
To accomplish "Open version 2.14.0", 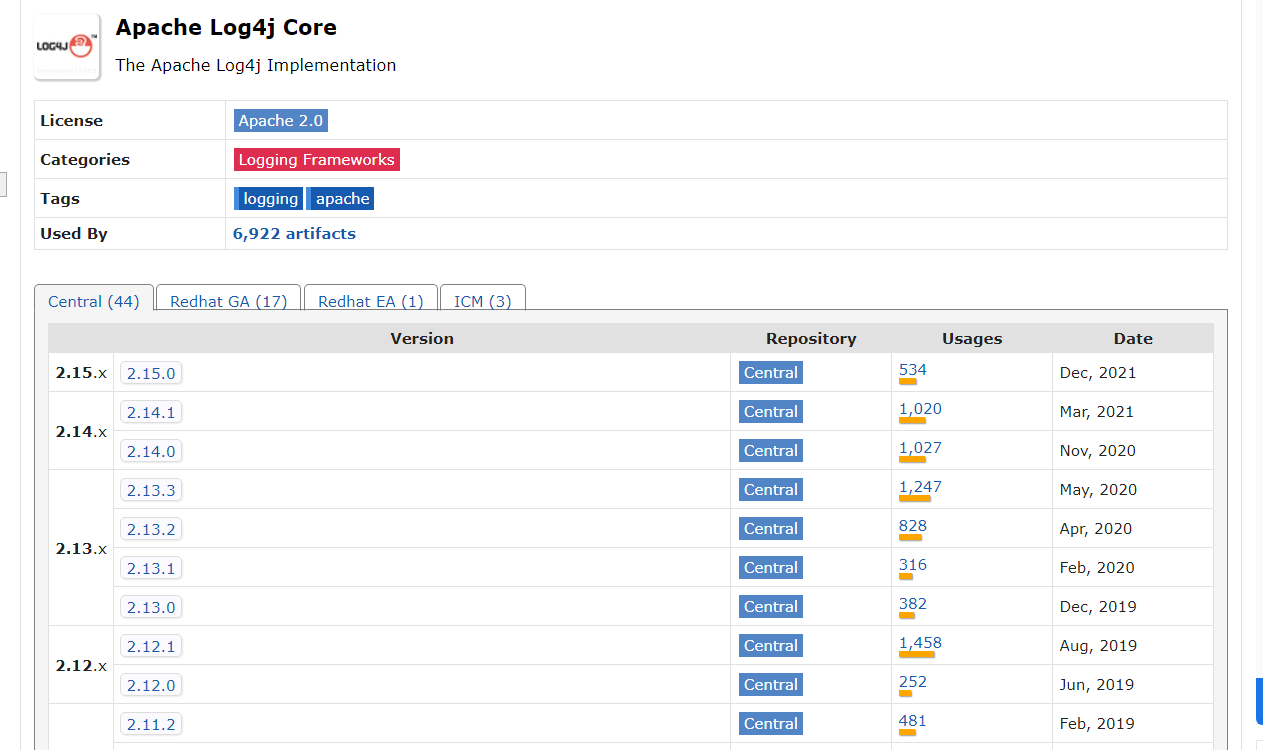I will pyautogui.click(x=151, y=451).
